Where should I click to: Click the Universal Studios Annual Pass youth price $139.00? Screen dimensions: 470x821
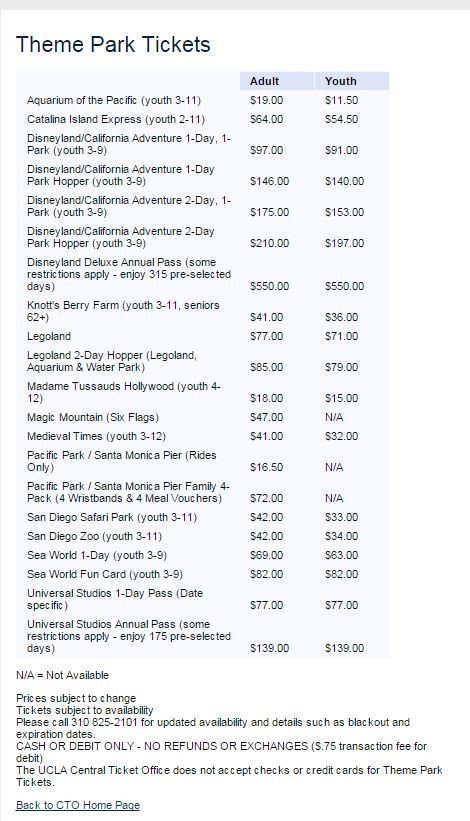[344, 648]
